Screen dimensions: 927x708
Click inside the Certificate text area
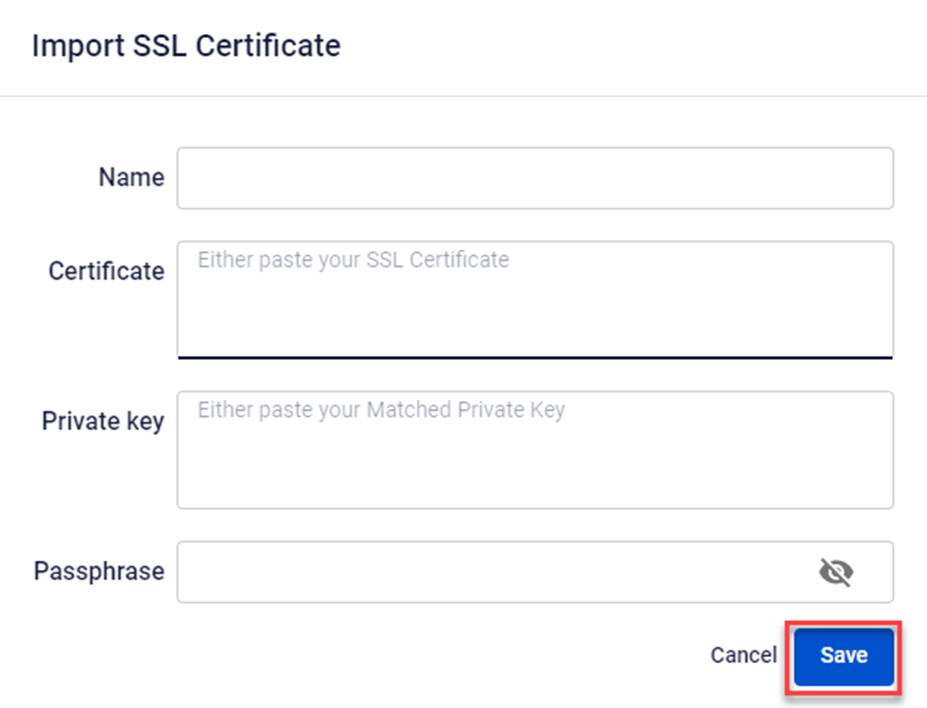534,310
